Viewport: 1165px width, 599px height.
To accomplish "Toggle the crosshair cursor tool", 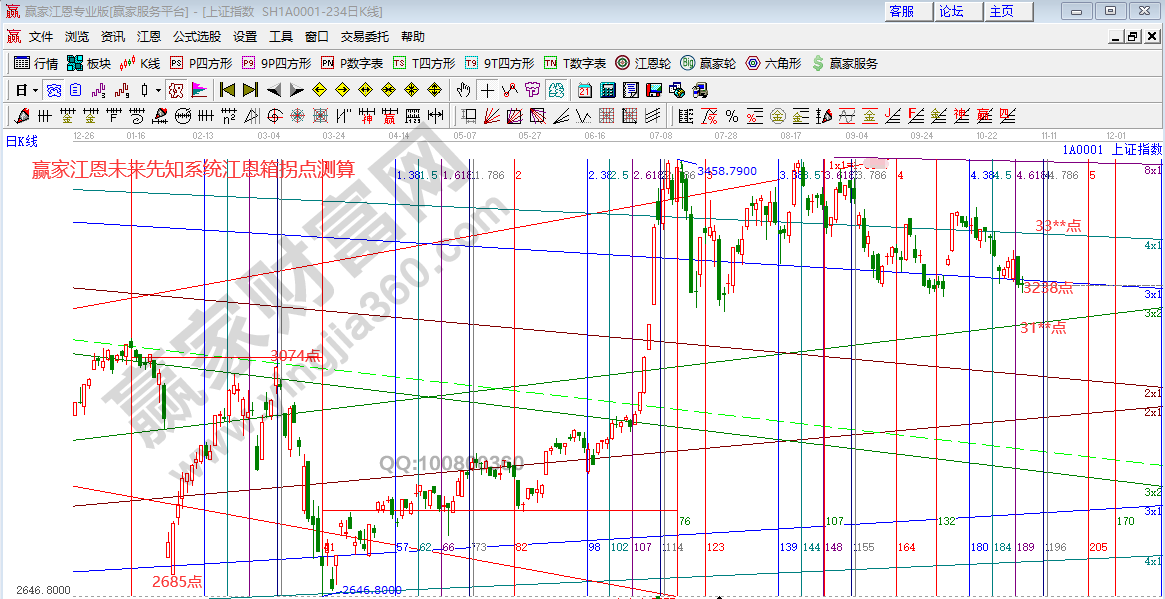I will (x=487, y=90).
